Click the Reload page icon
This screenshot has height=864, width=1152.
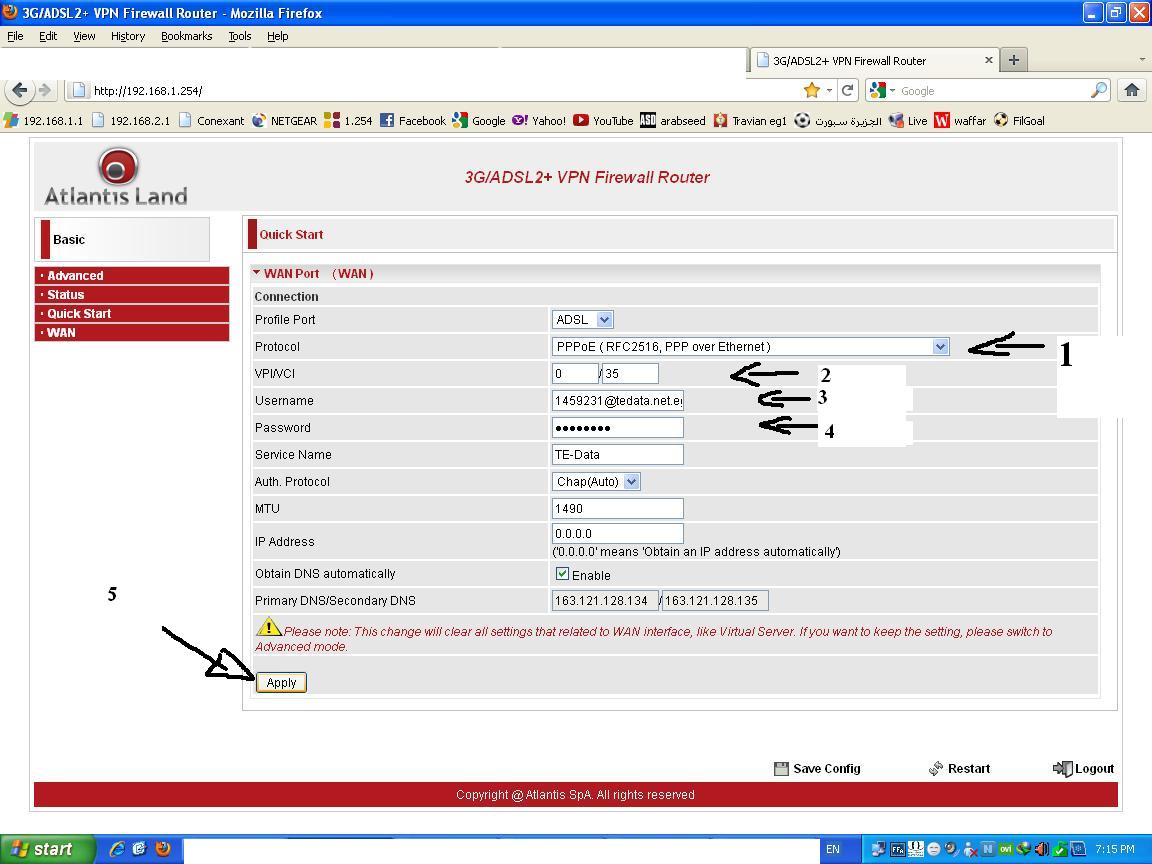(848, 90)
